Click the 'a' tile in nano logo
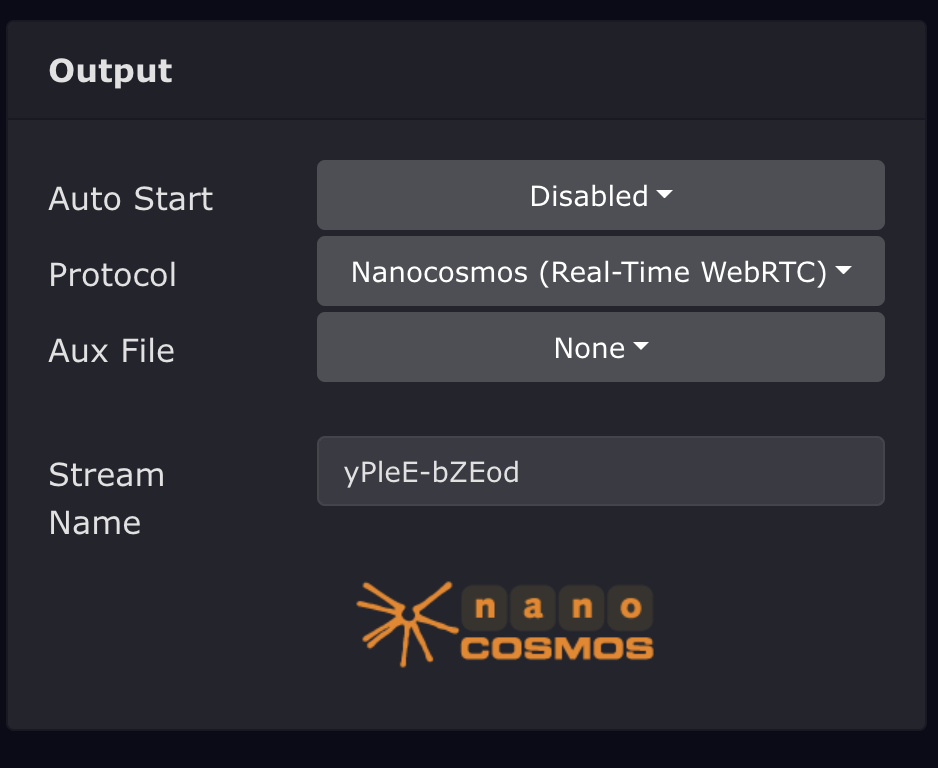The height and width of the screenshot is (768, 938). tap(533, 607)
